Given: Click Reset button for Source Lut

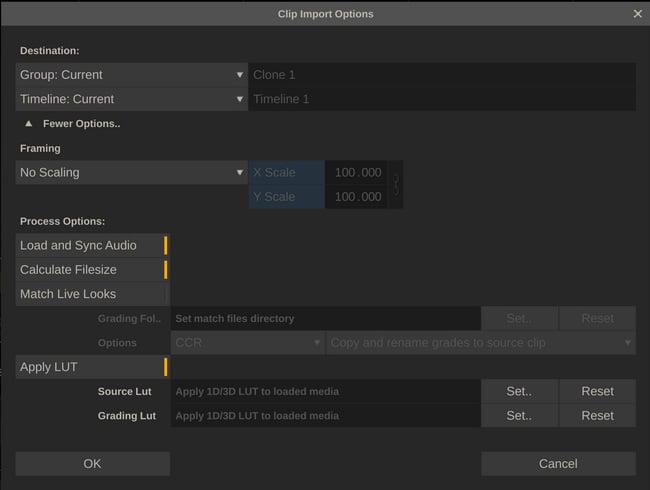Looking at the screenshot, I should pos(597,391).
